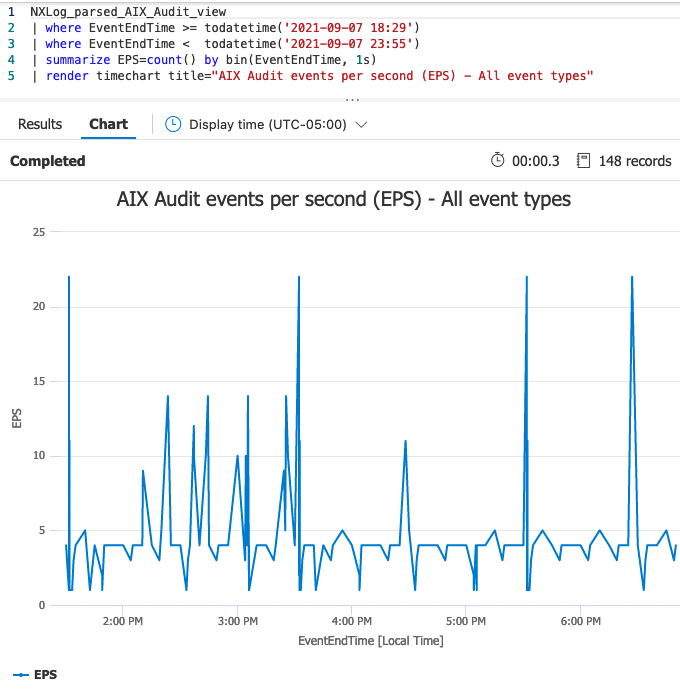Screen dimensions: 680x690
Task: Select the Chart tab
Action: 108,124
